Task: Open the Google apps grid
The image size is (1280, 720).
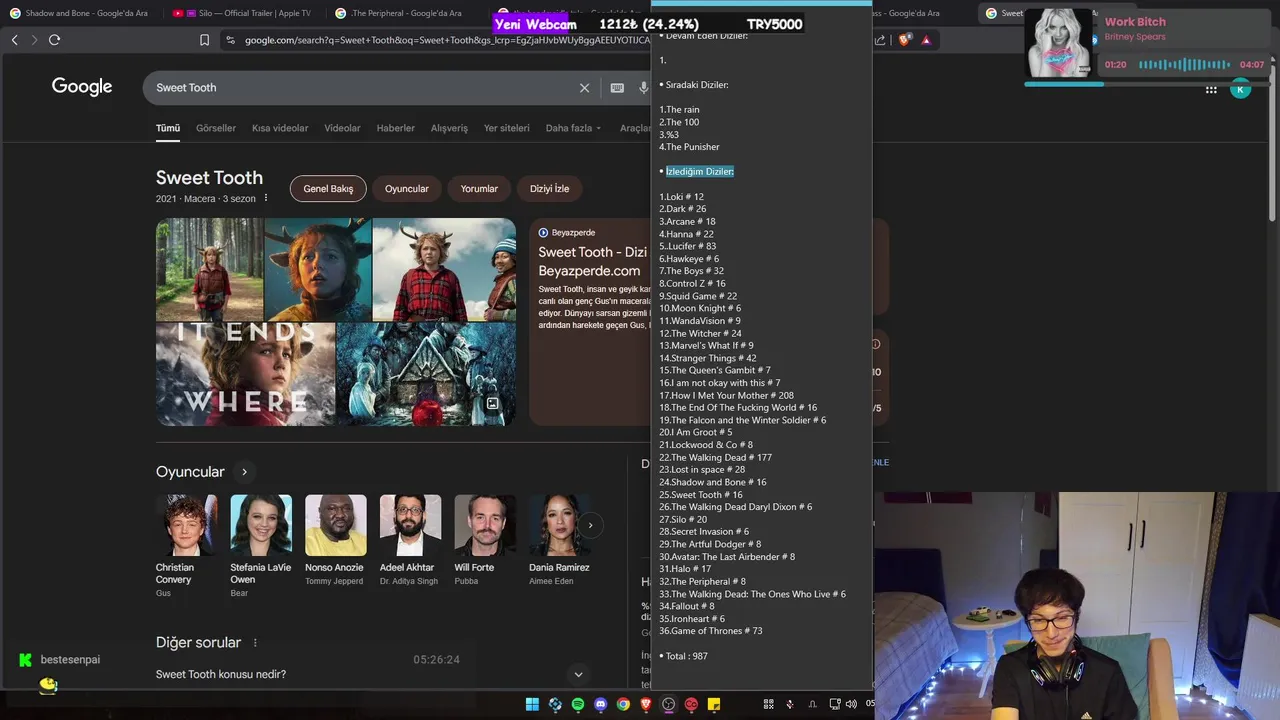Action: (x=1211, y=90)
